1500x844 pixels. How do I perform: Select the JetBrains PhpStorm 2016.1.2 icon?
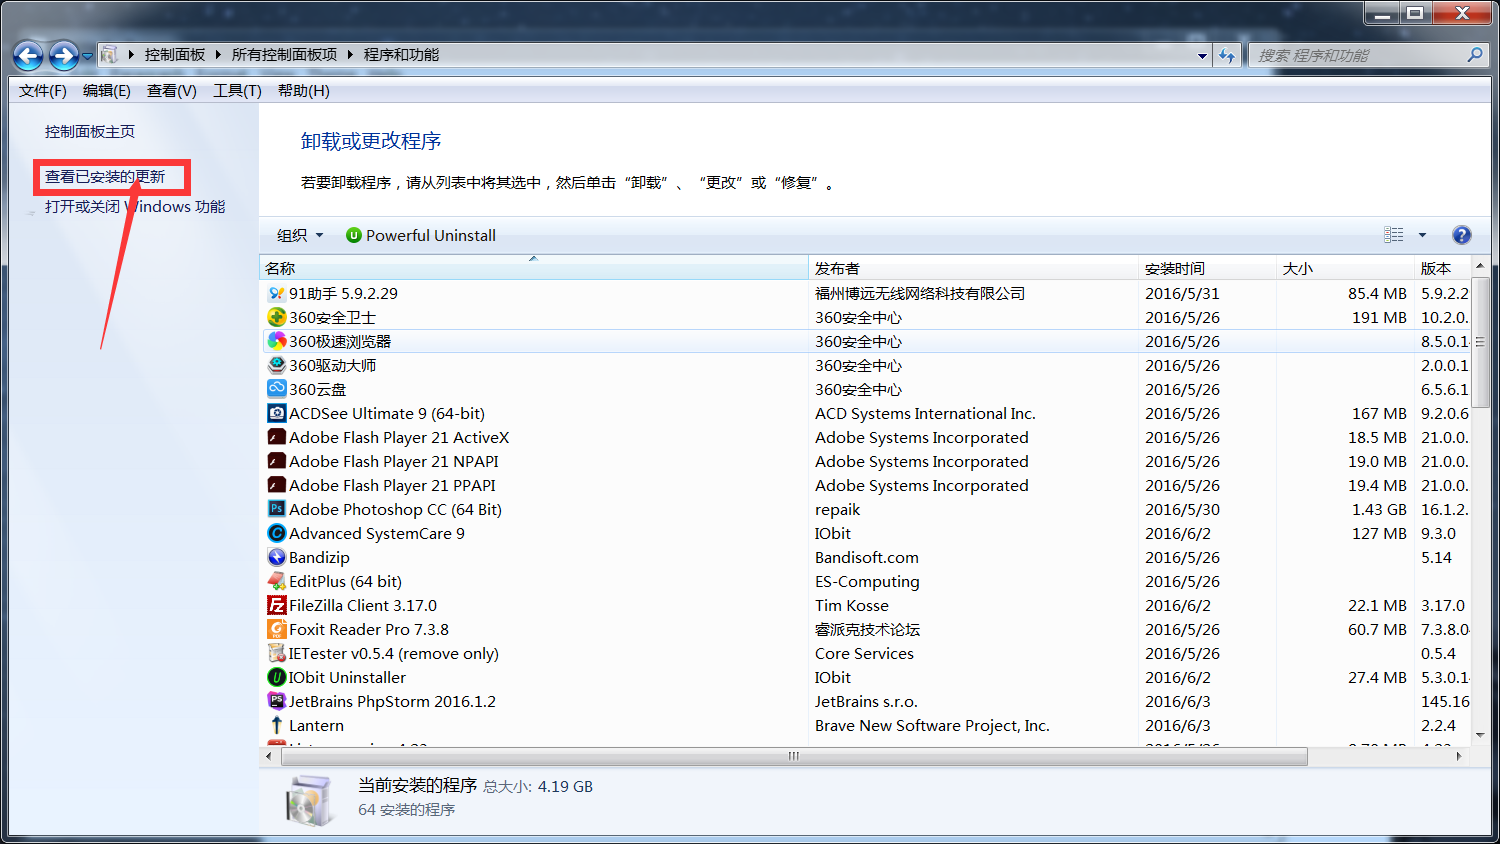(x=277, y=701)
